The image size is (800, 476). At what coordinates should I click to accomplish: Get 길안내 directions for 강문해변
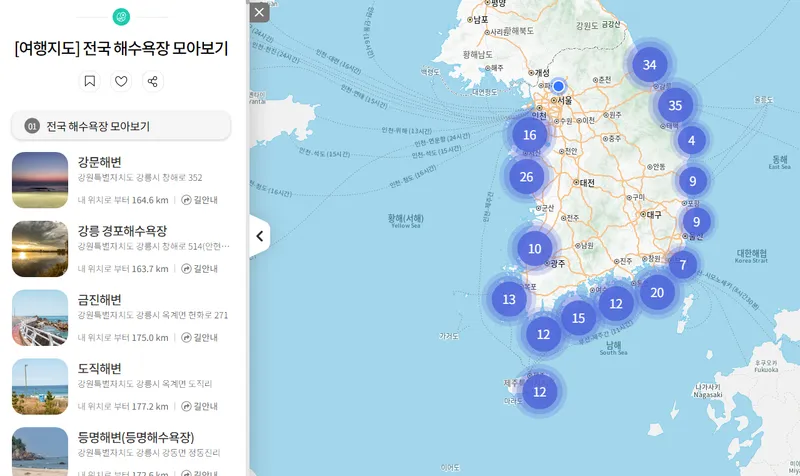point(199,200)
